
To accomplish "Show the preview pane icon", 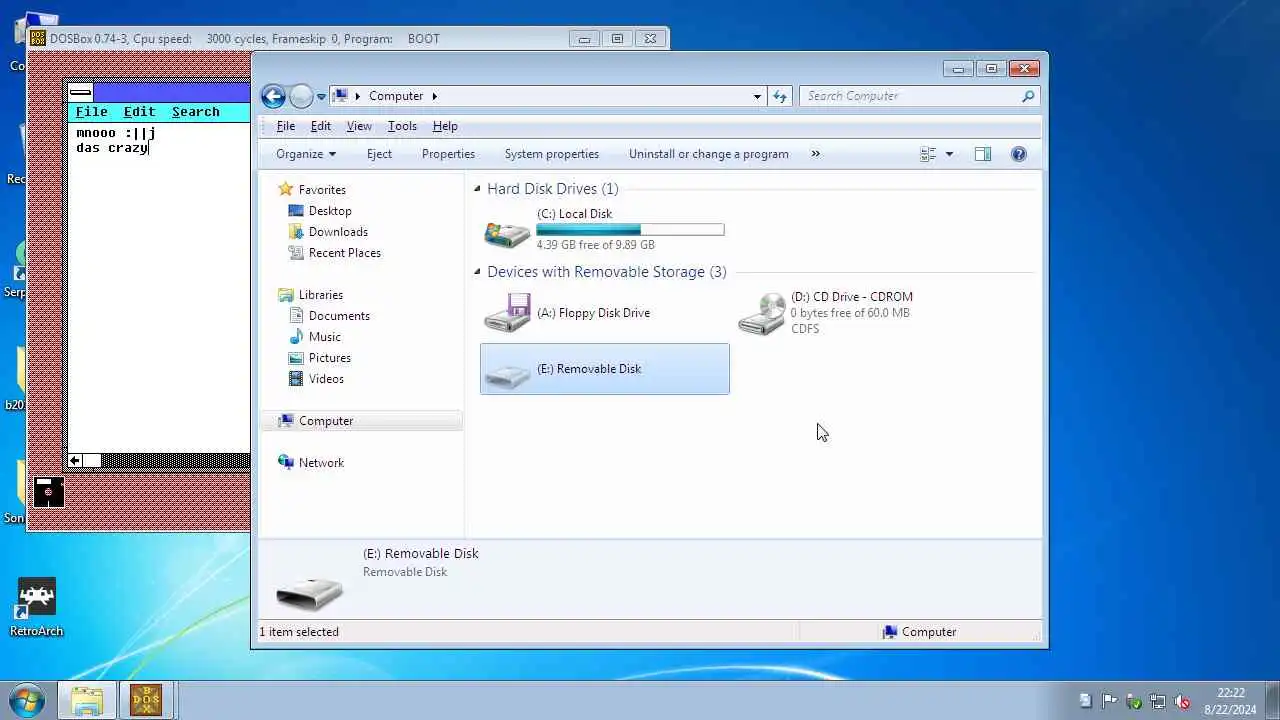I will click(983, 154).
